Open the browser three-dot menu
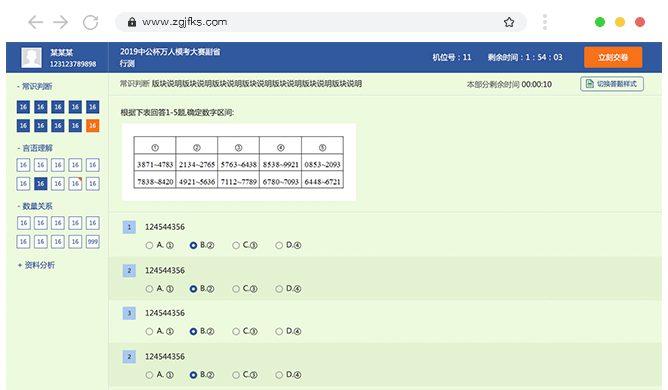Image resolution: width=668 pixels, height=390 pixels. coord(545,22)
